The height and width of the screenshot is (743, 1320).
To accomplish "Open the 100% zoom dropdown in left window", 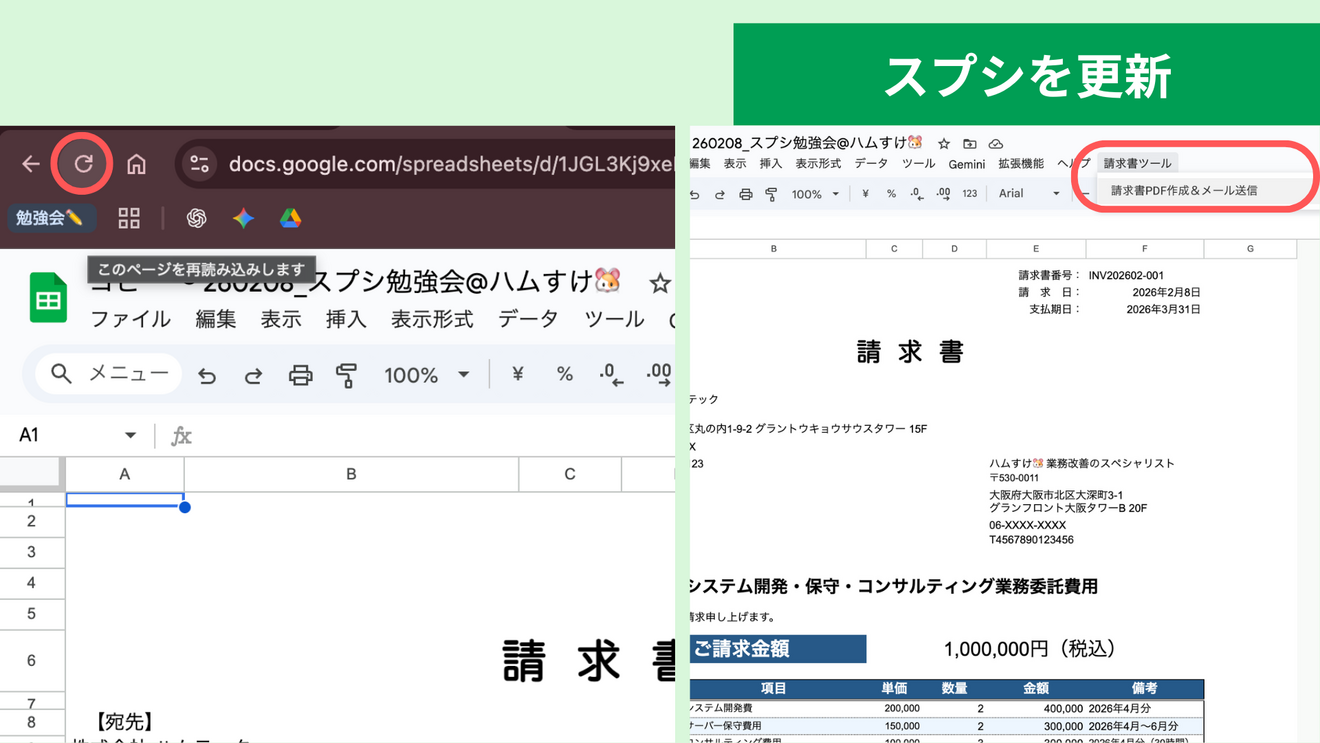I will point(427,375).
